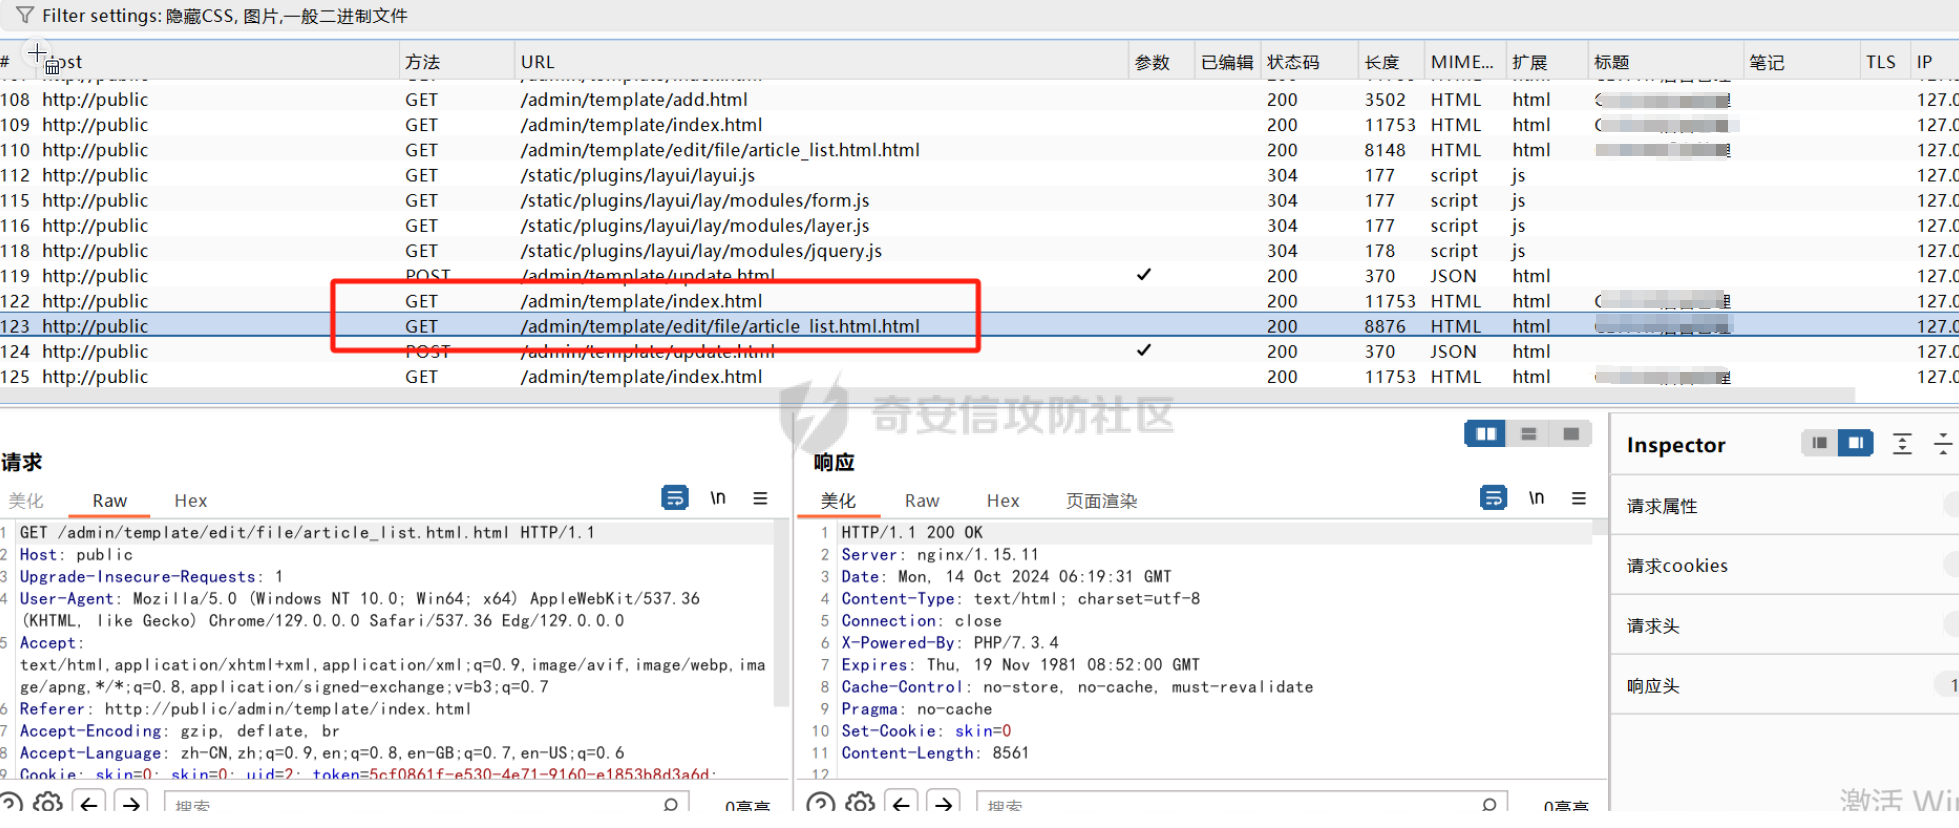Screen dimensions: 1959x828
Task: Select request 美化 tab
Action: [26, 501]
